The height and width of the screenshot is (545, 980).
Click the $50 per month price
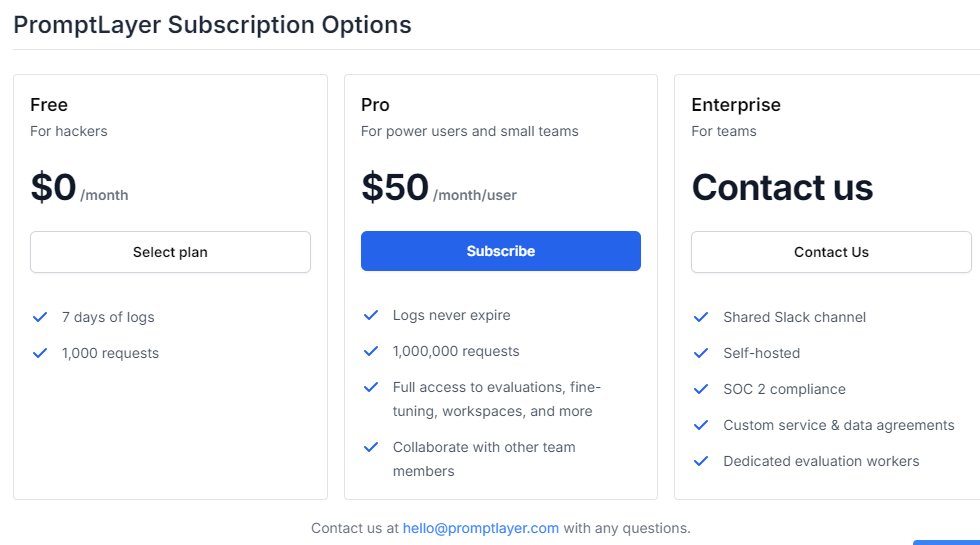tap(396, 188)
